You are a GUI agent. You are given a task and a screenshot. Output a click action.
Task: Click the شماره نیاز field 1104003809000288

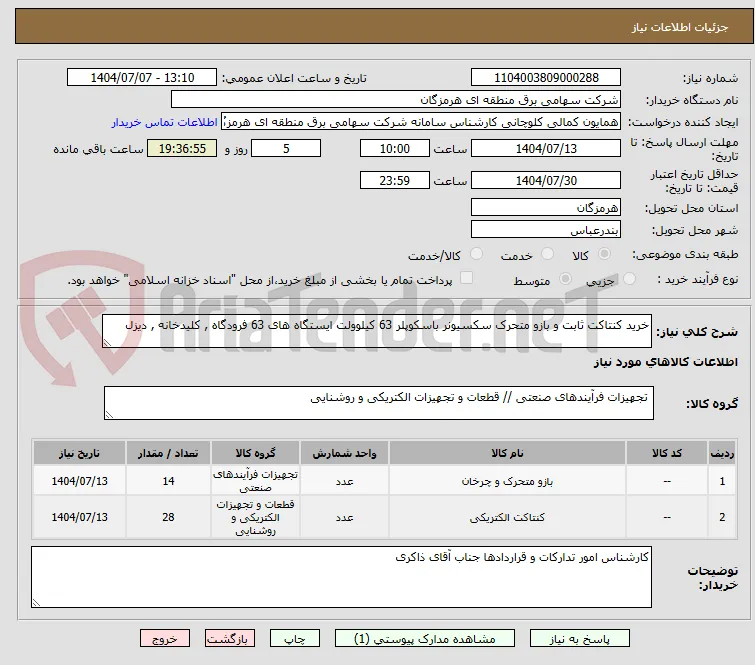(x=546, y=78)
